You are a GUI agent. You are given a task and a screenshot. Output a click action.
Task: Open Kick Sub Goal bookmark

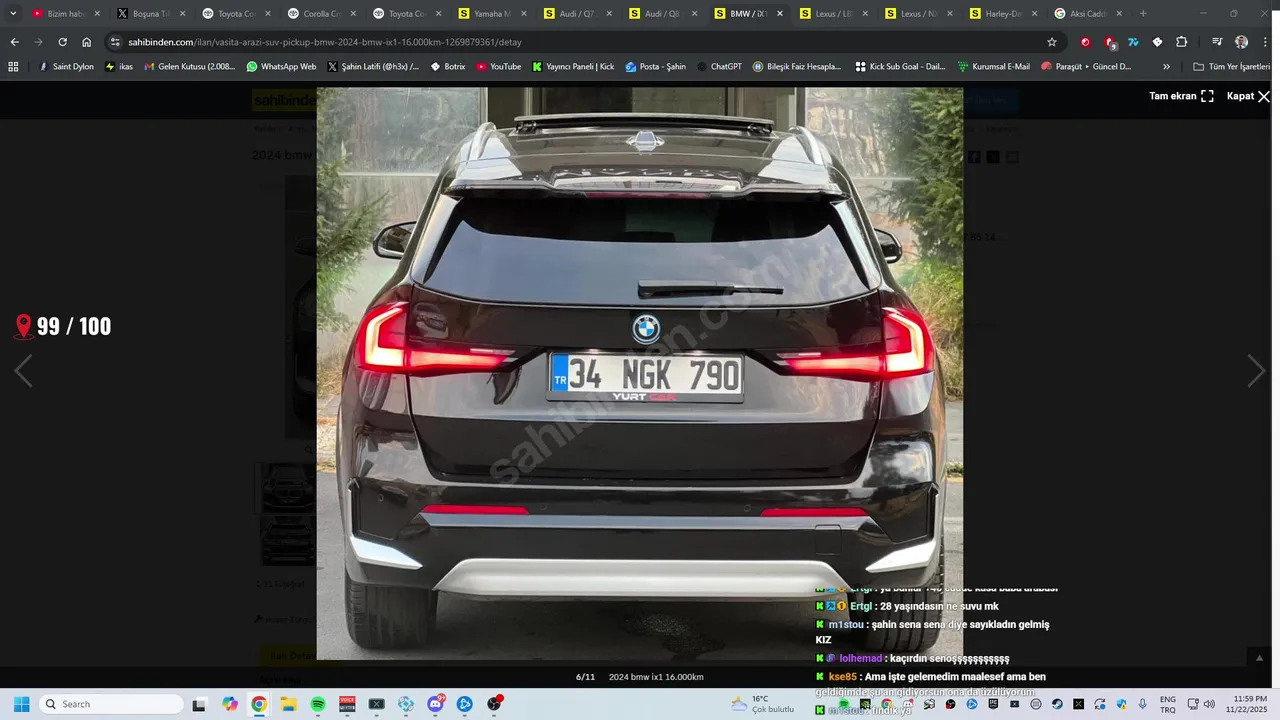pos(900,67)
